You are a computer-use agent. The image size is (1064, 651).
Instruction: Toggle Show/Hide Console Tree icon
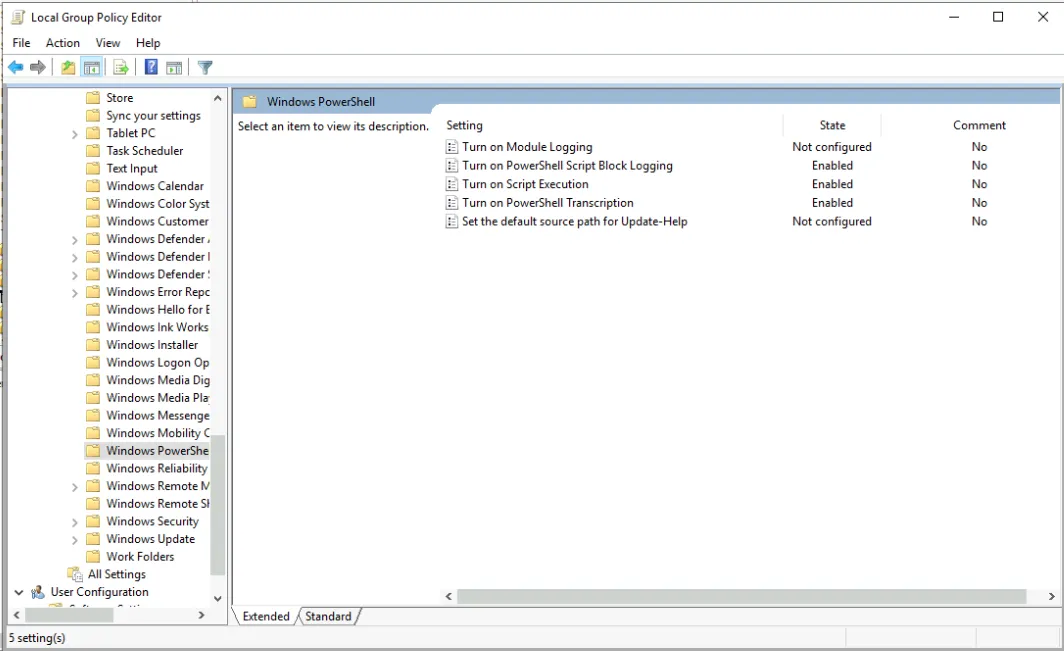pos(91,68)
